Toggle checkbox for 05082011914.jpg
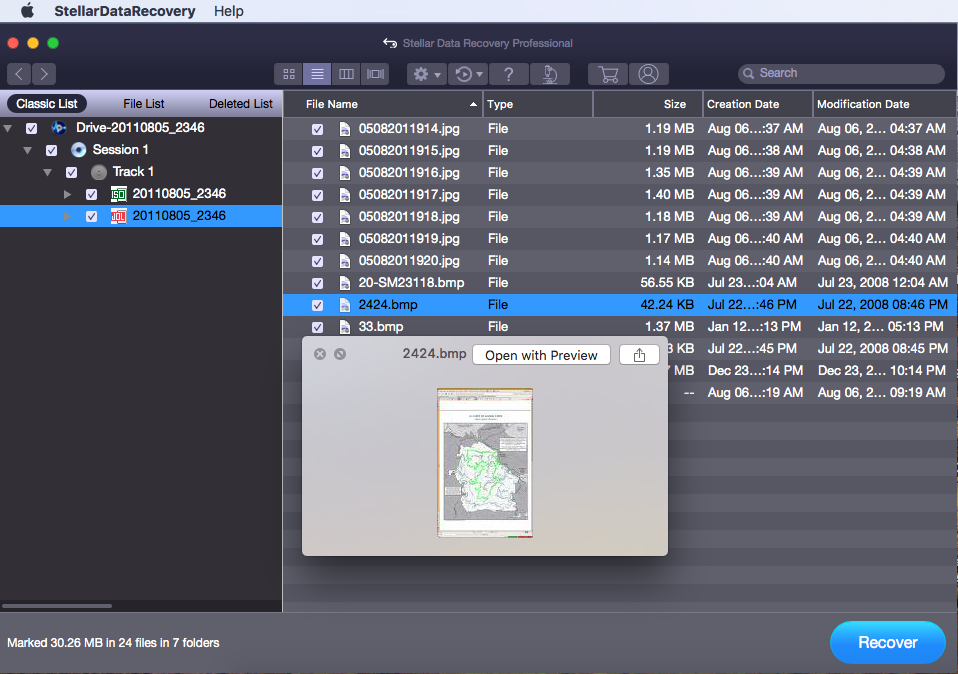Image resolution: width=958 pixels, height=674 pixels. pyautogui.click(x=317, y=129)
